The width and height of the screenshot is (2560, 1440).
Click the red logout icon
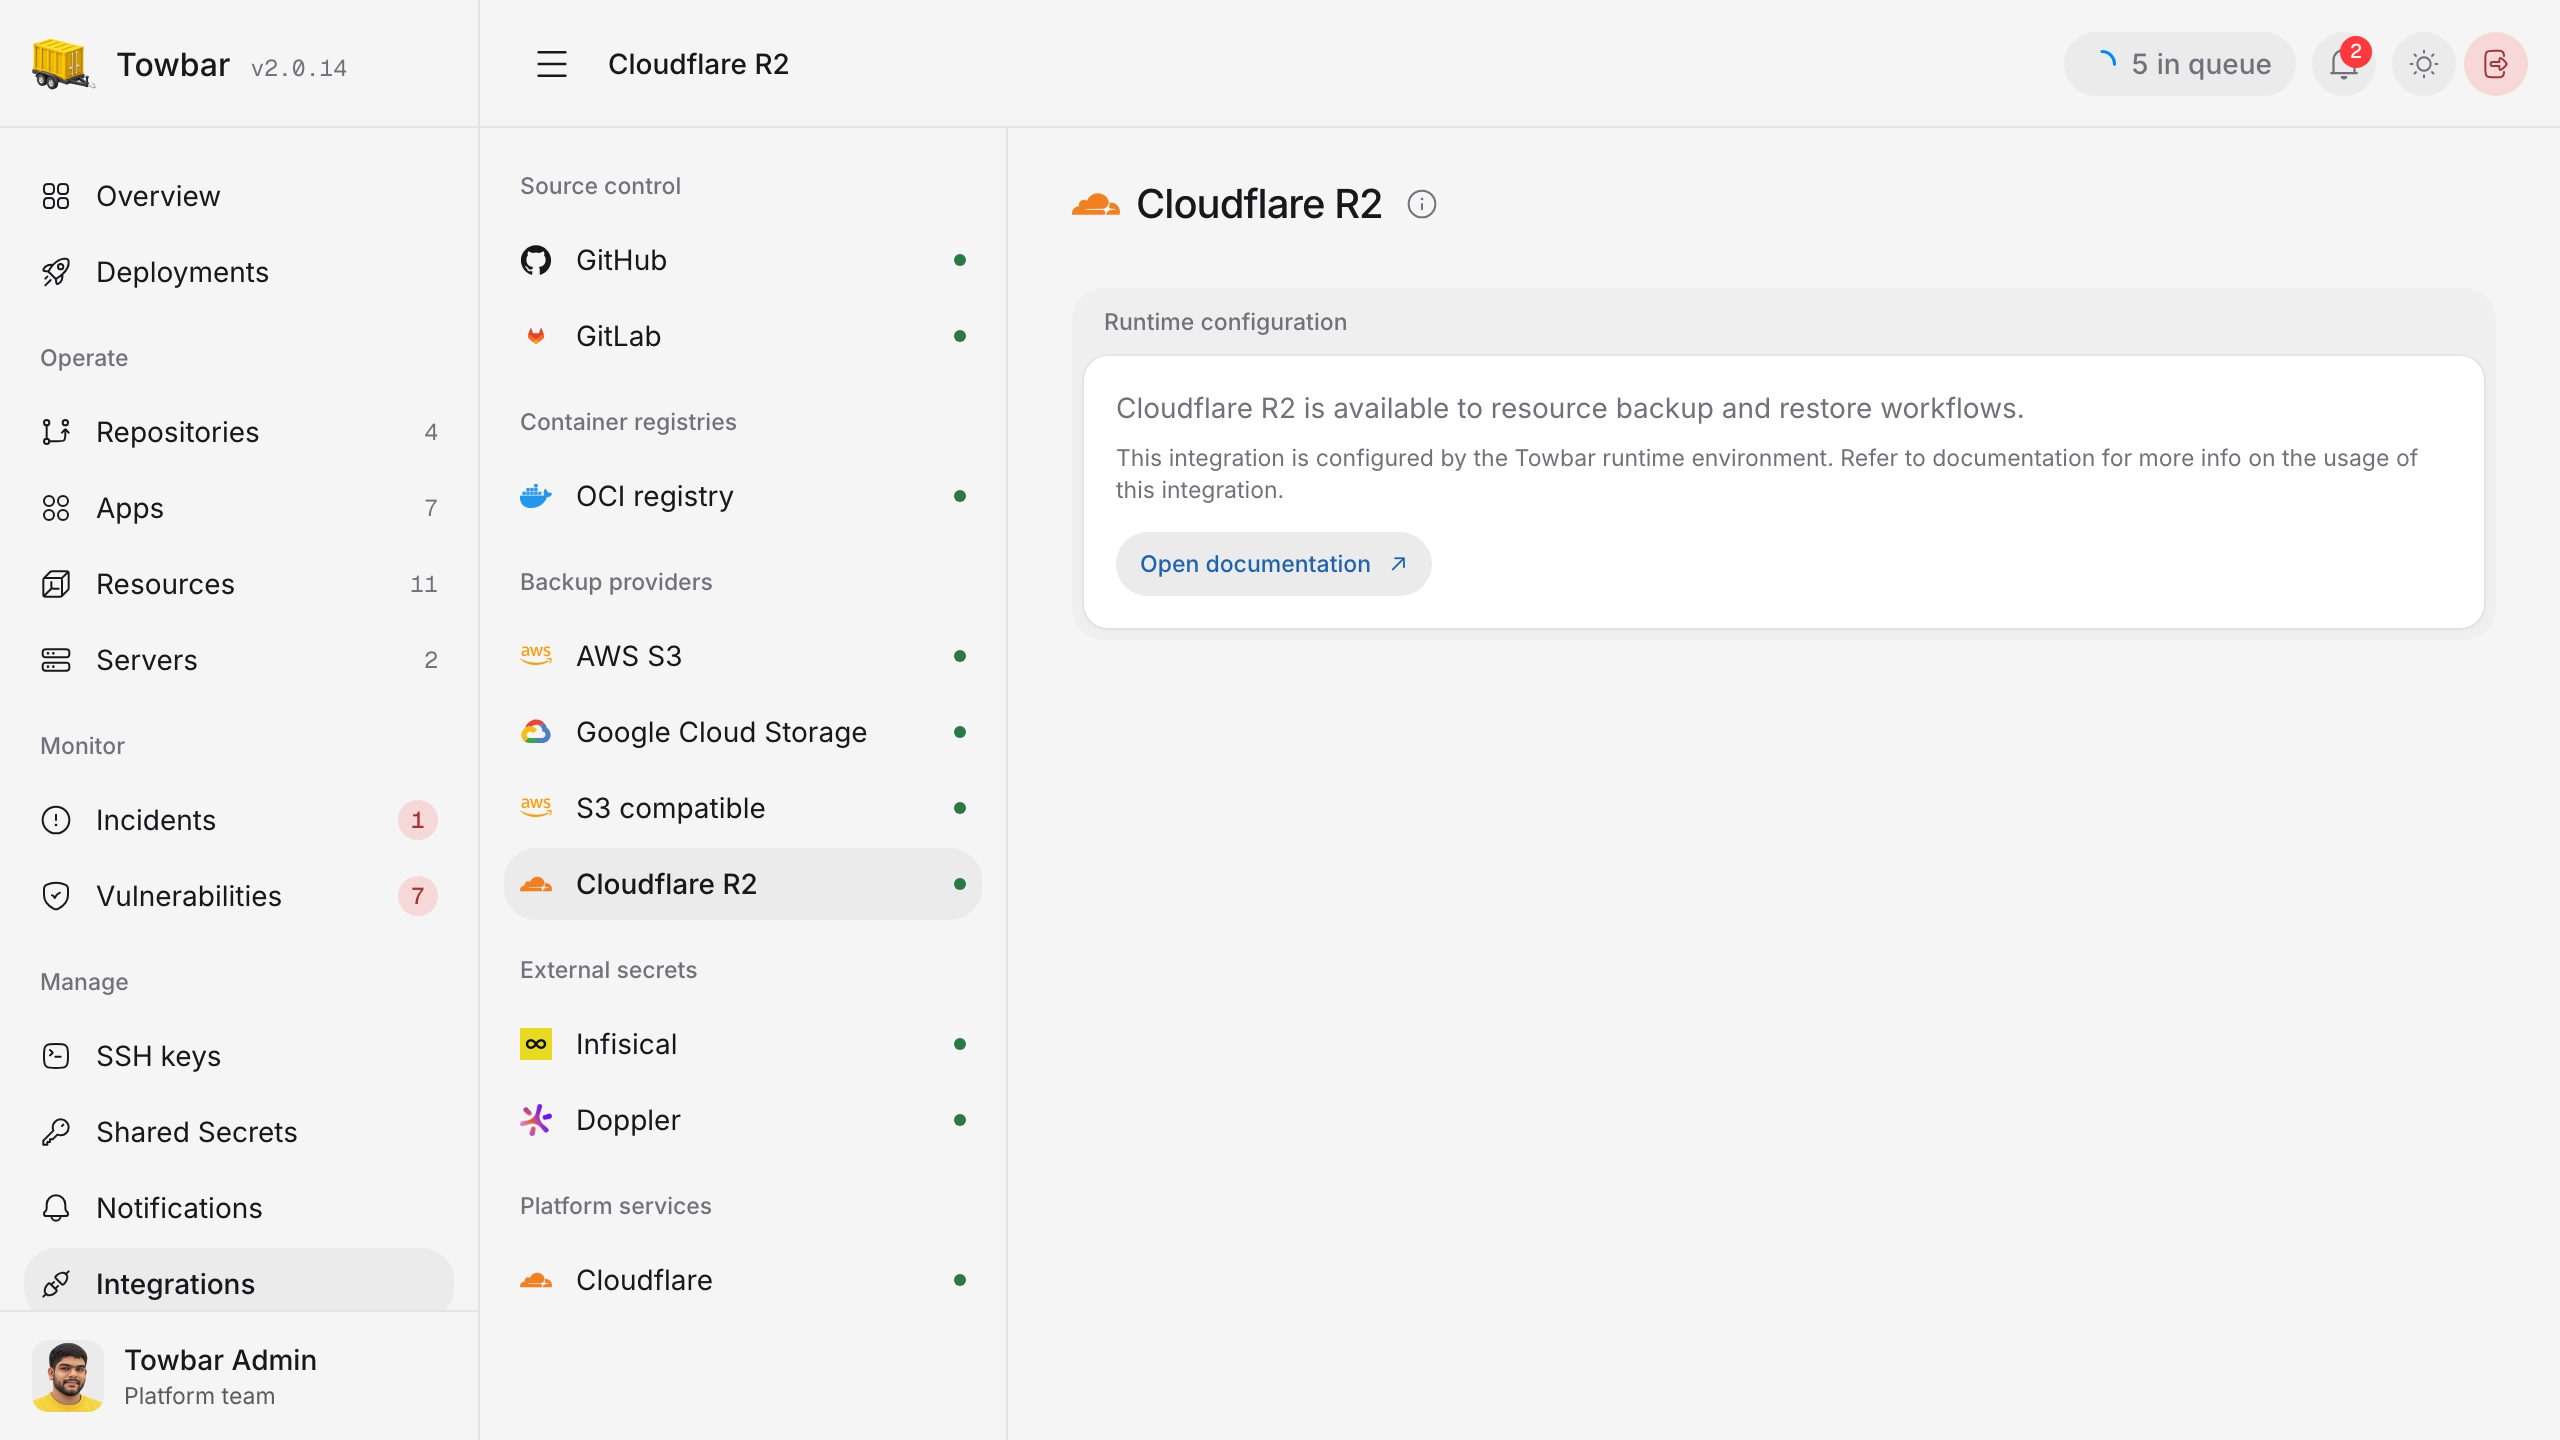tap(2496, 64)
